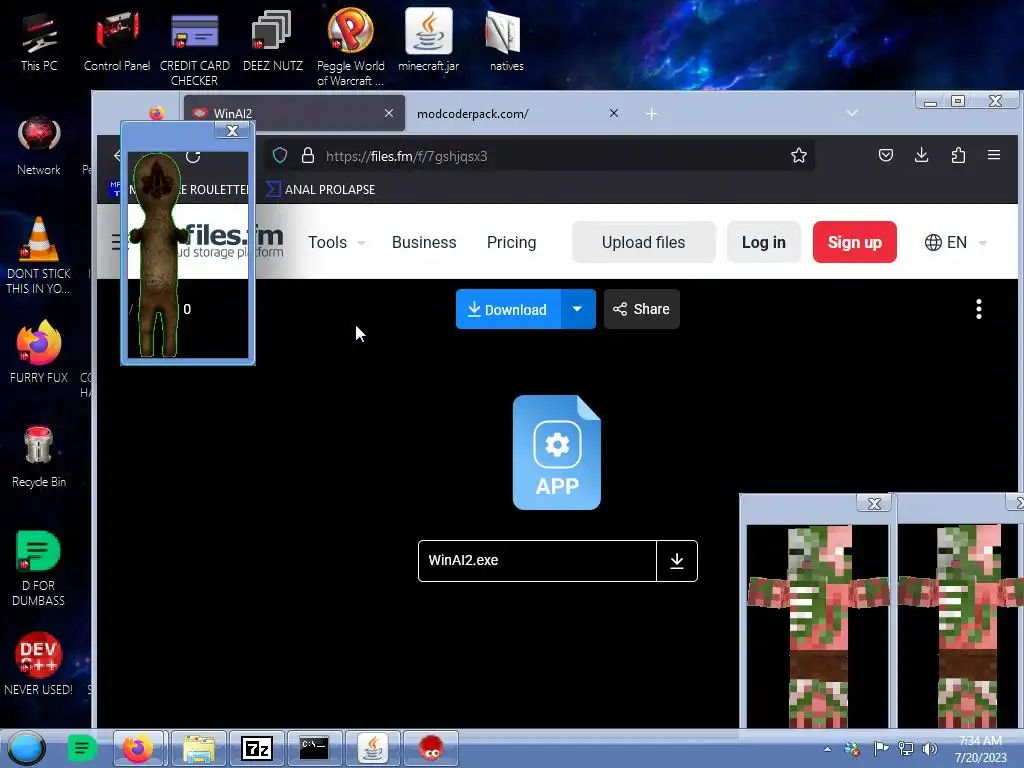Select the WinAI2.exe file name field
The image size is (1024, 768).
pyautogui.click(x=537, y=560)
